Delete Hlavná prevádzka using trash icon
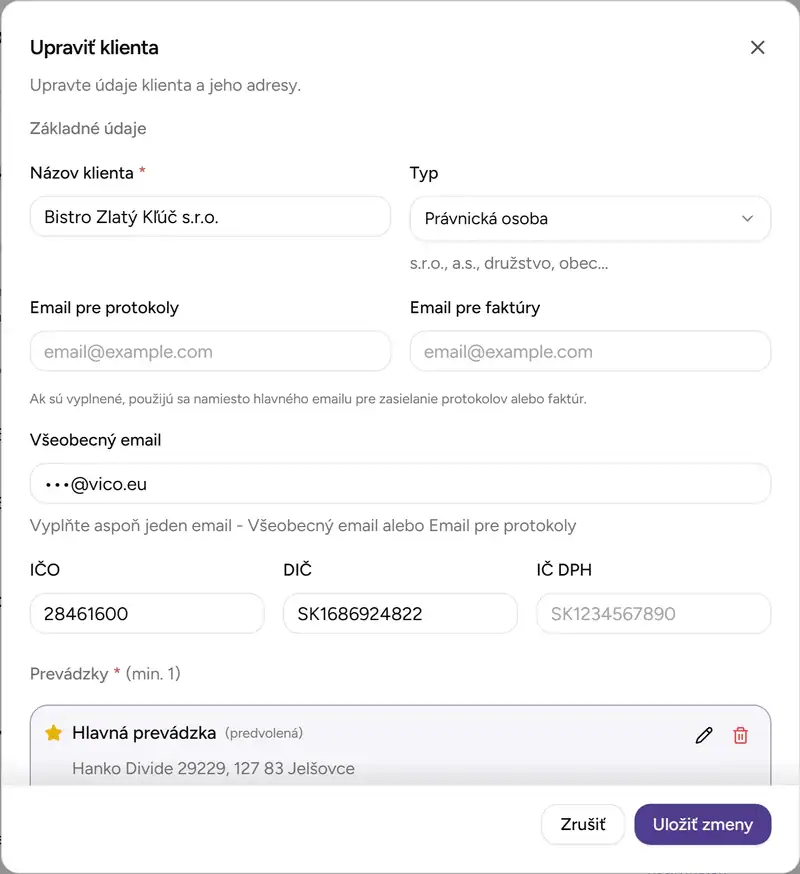Screen dimensions: 800x874 (x=741, y=735)
